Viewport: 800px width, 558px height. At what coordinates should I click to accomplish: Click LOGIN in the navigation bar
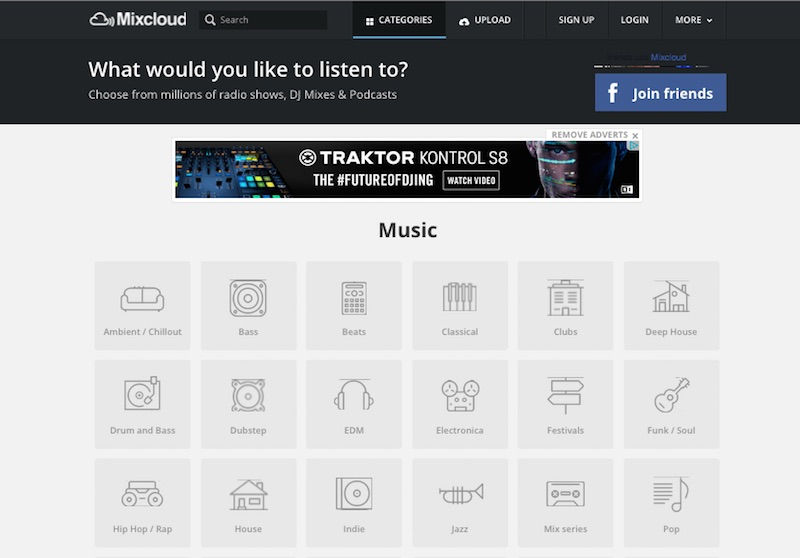click(635, 20)
